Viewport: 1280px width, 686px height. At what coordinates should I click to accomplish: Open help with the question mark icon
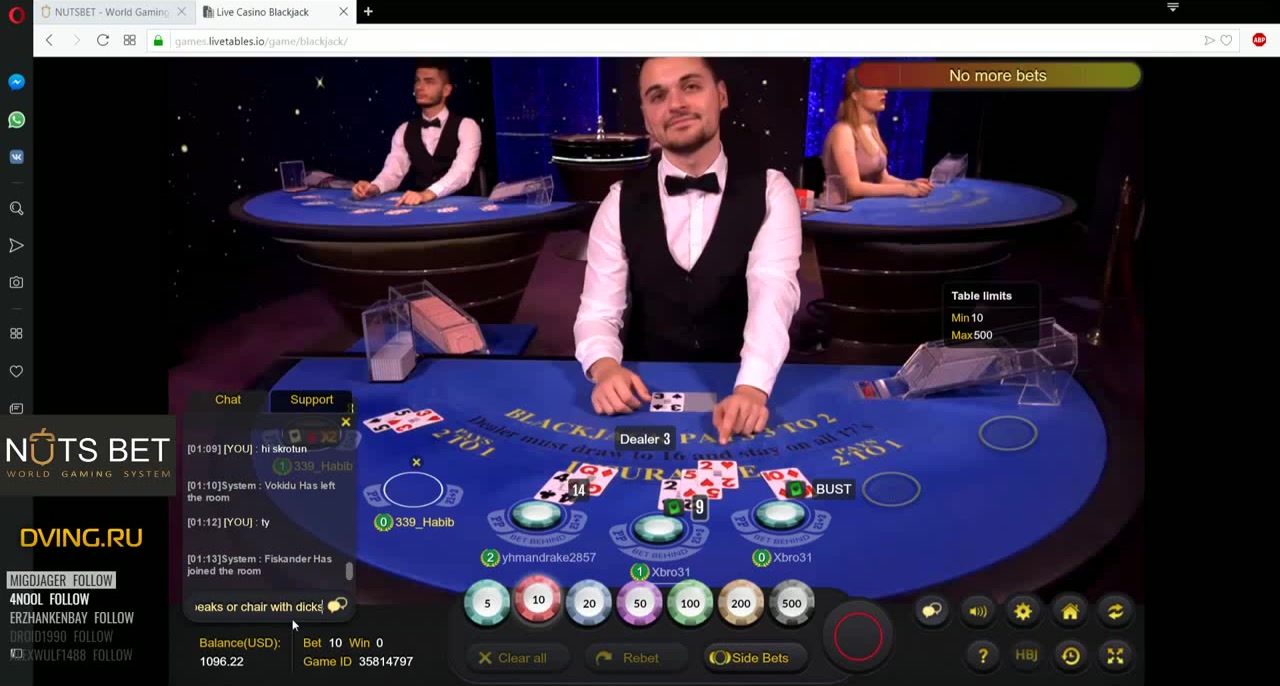tap(982, 656)
